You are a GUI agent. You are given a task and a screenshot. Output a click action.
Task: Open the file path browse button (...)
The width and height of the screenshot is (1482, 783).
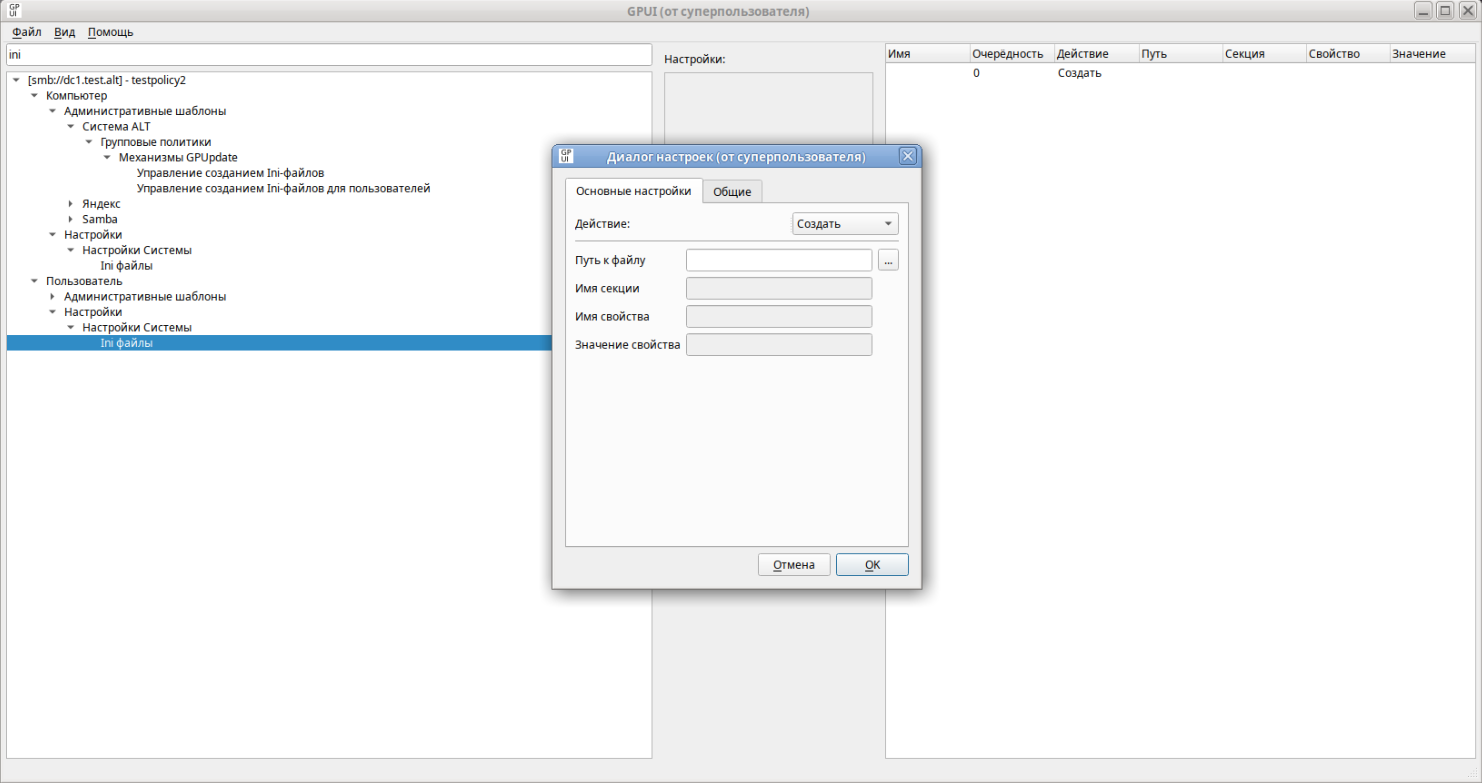pyautogui.click(x=888, y=260)
